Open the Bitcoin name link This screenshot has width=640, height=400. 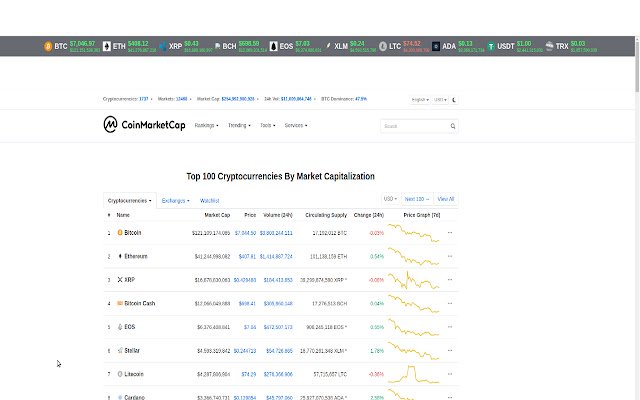coord(133,233)
